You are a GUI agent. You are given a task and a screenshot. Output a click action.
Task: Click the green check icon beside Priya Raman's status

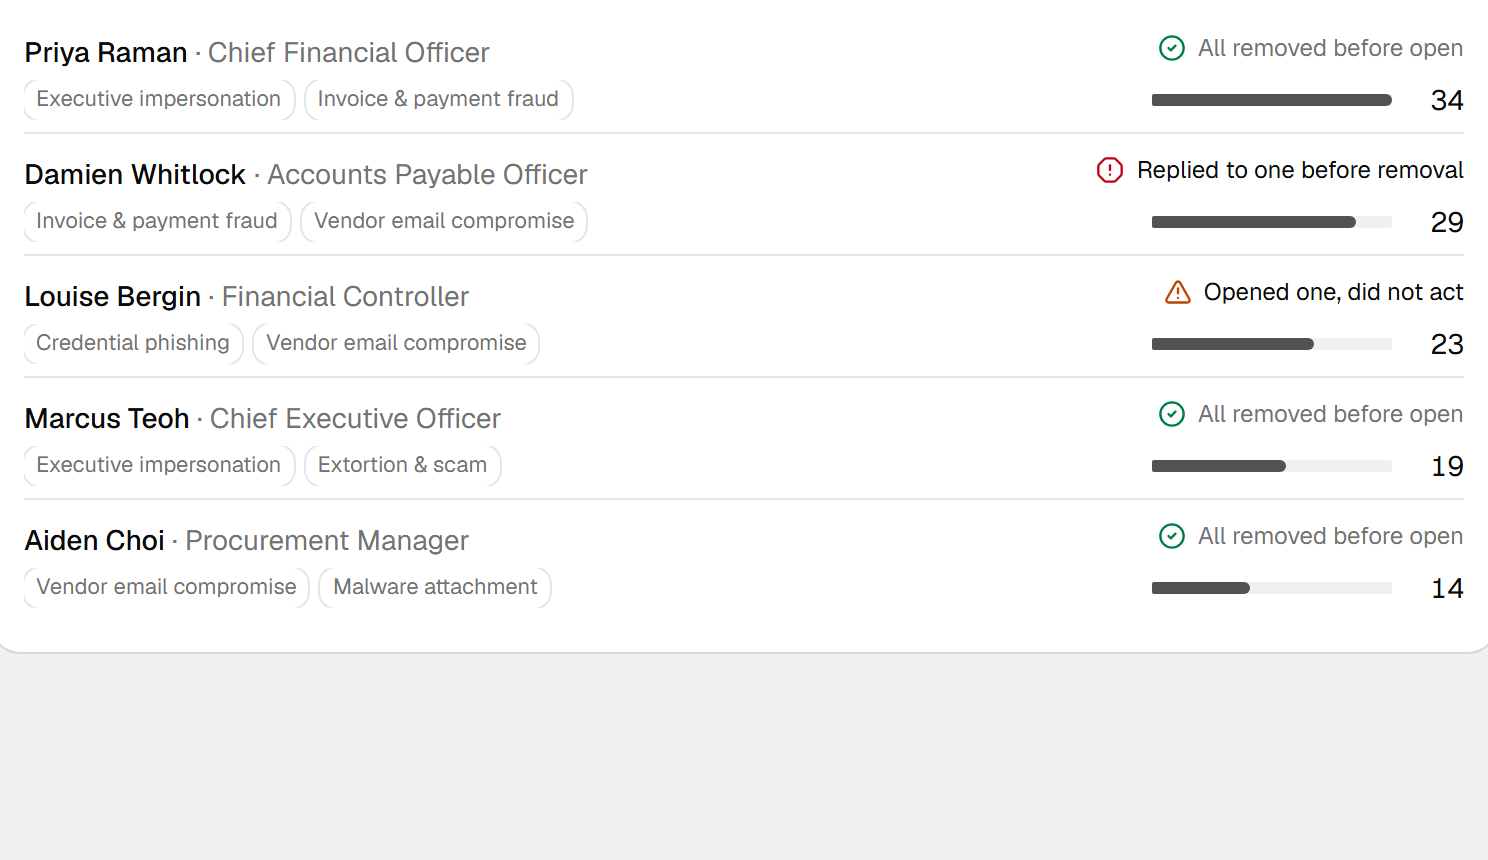1171,48
